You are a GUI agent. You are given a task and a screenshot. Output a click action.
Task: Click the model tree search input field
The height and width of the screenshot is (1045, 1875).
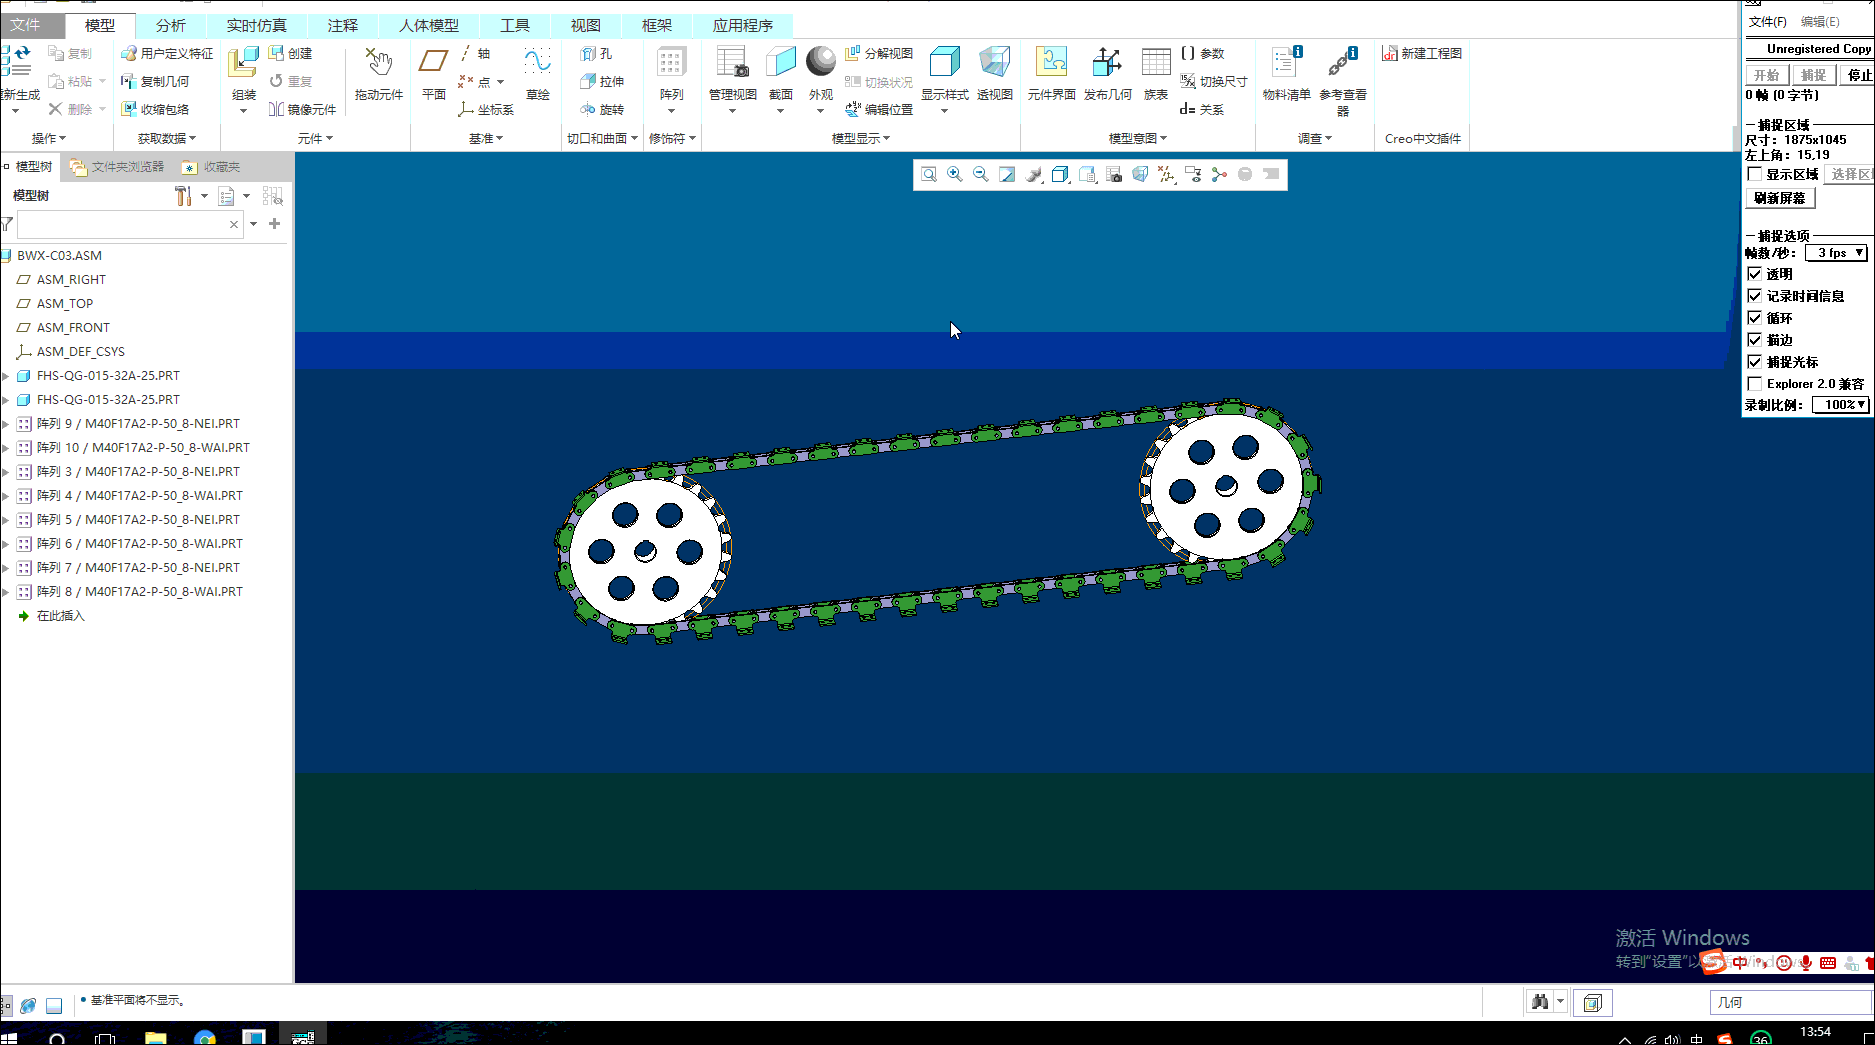[x=130, y=224]
